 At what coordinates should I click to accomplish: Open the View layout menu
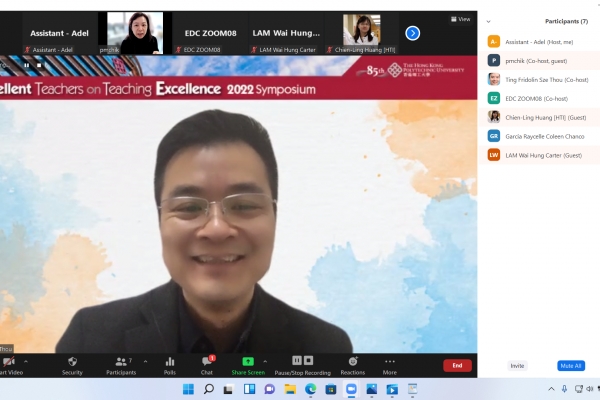click(460, 19)
